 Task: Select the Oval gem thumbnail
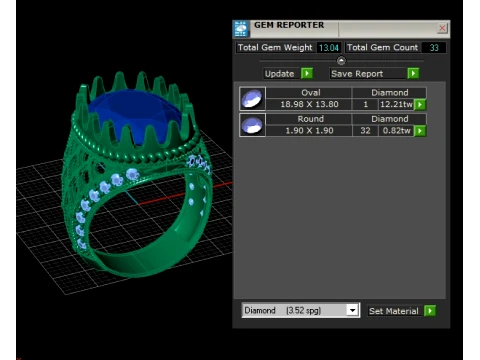coord(252,99)
